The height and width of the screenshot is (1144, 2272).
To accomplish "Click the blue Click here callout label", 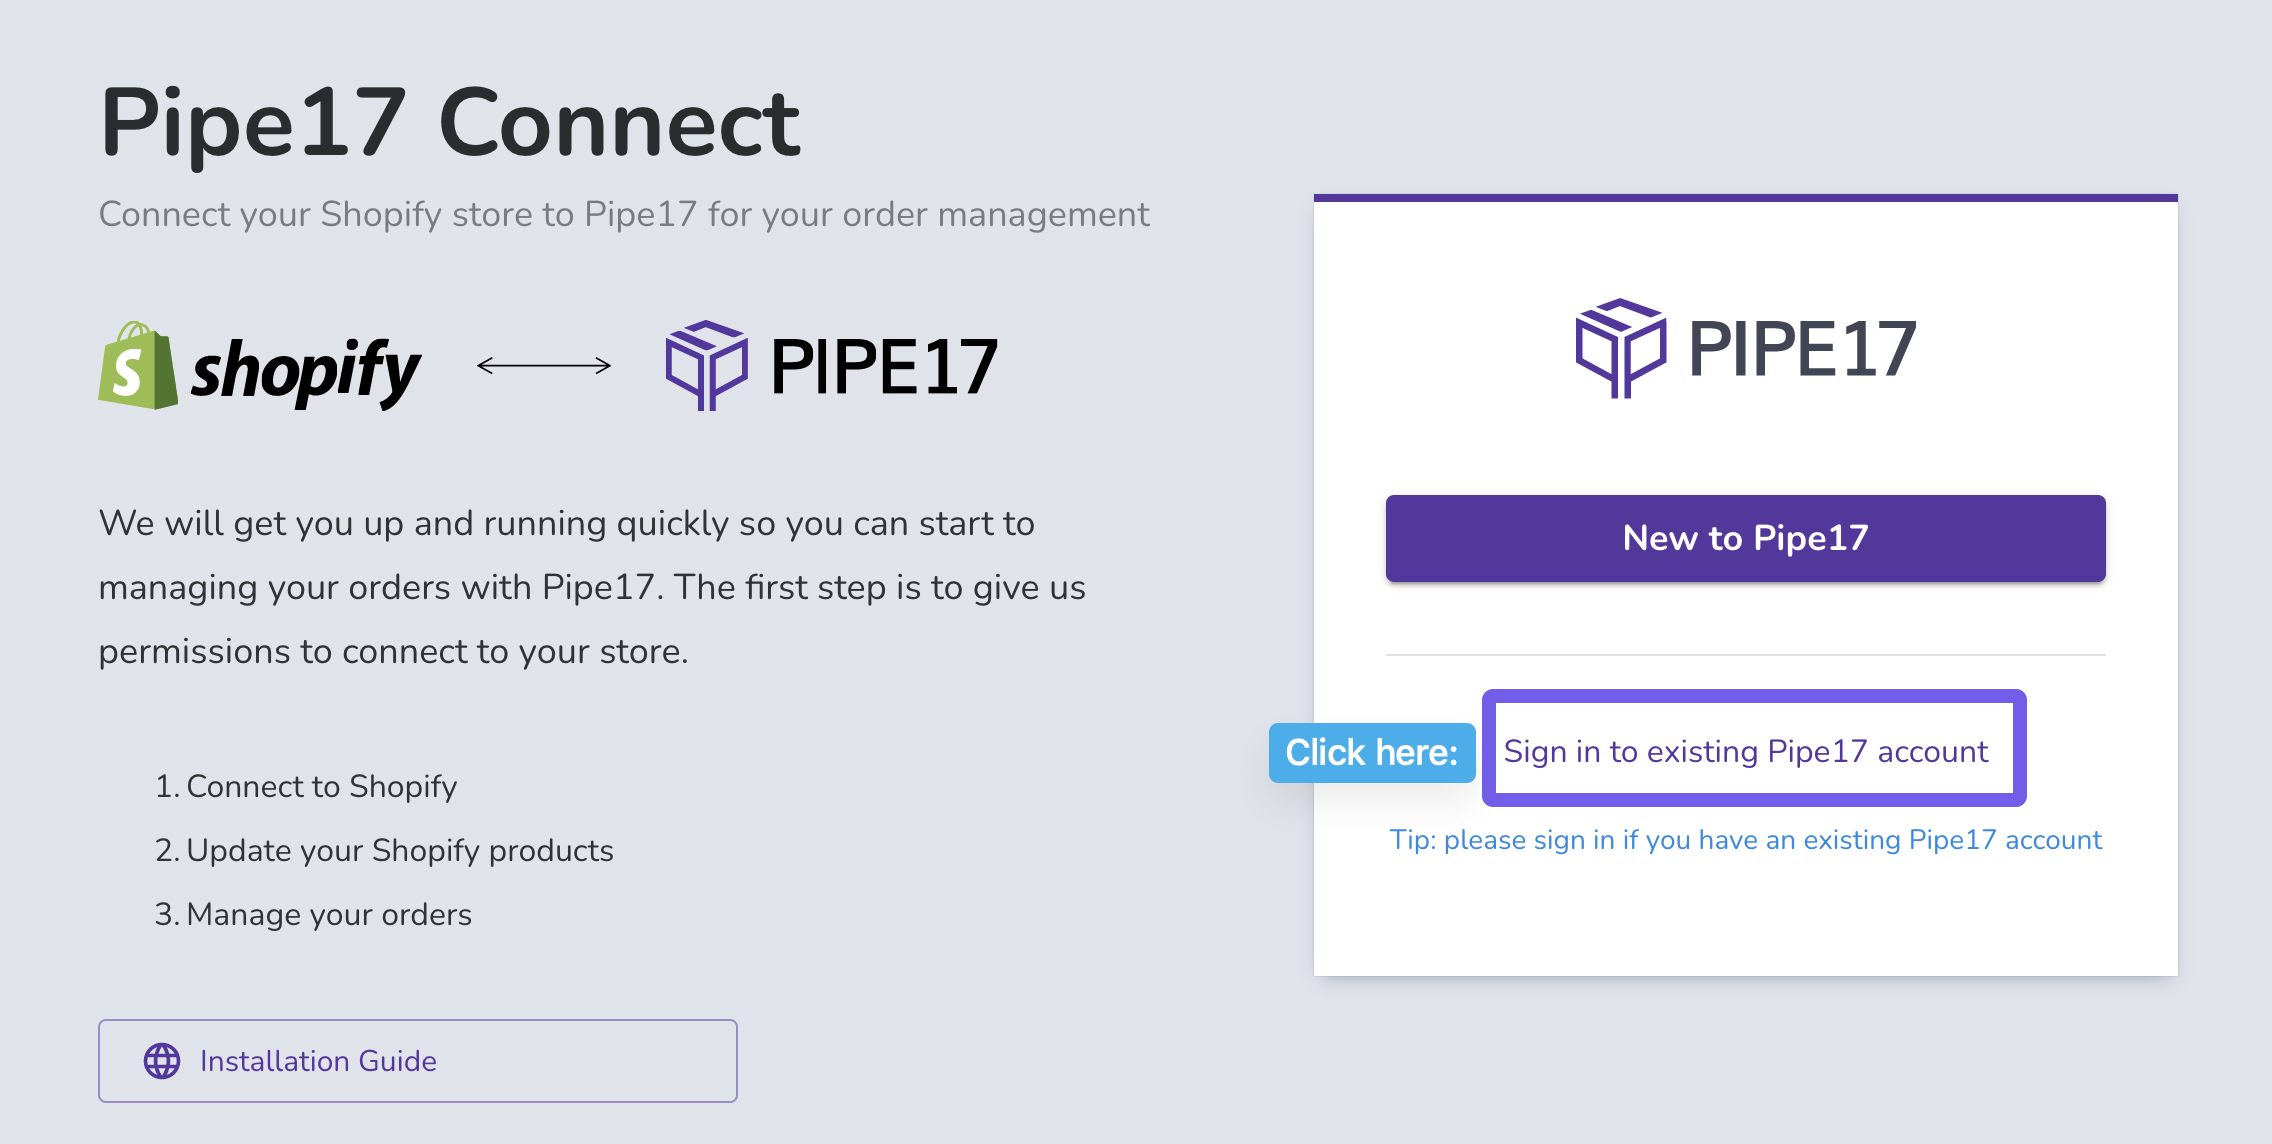I will (x=1372, y=753).
